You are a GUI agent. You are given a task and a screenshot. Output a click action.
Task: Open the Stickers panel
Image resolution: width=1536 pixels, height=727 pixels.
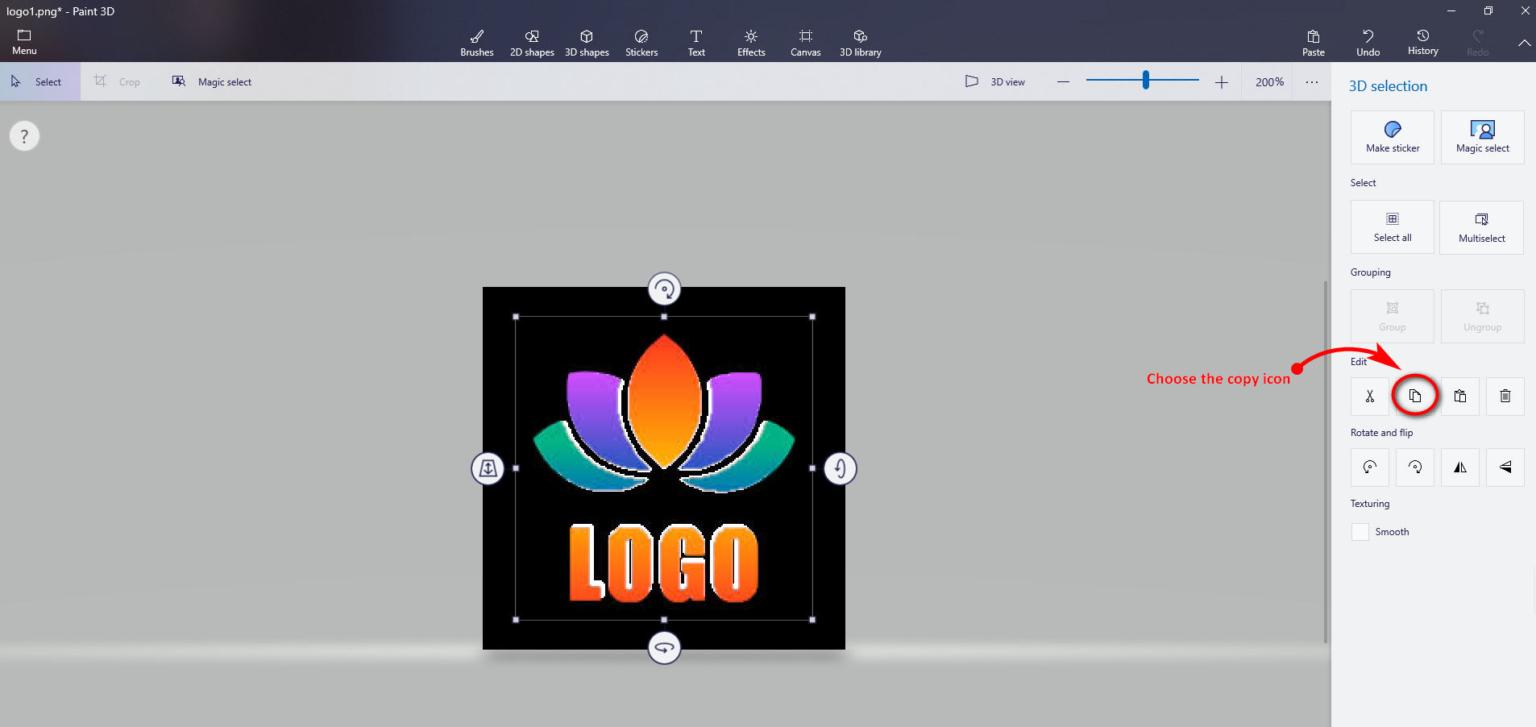641,42
